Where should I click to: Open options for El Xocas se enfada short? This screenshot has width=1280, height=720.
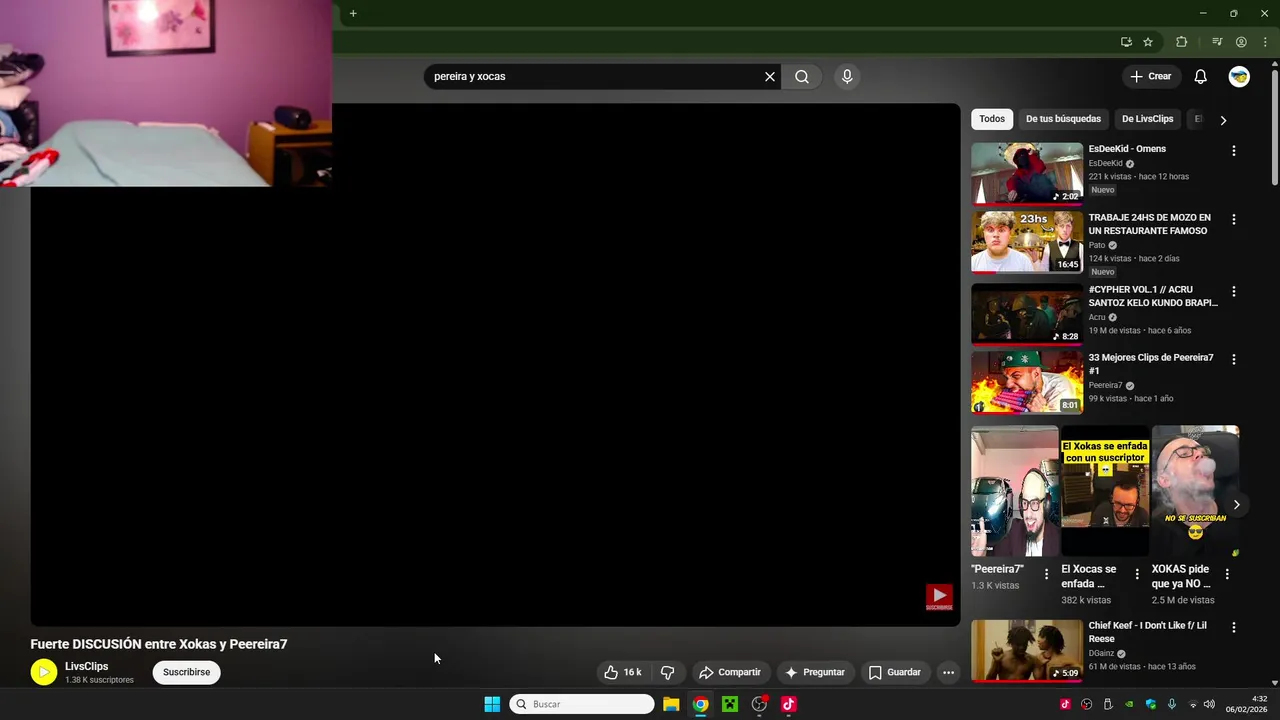click(x=1137, y=574)
